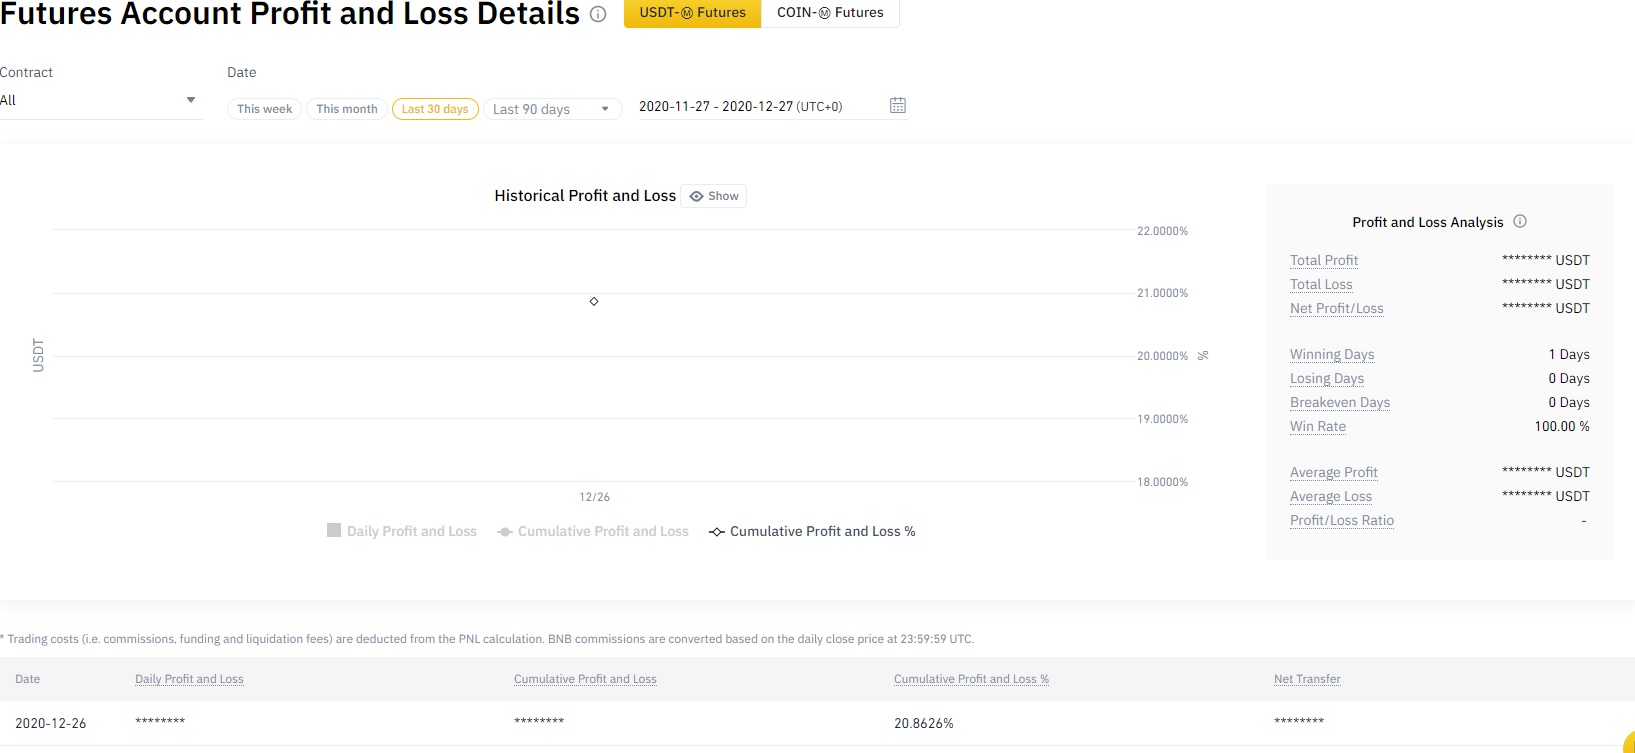1635x753 pixels.
Task: Toggle Daily Profit and Loss legend series
Action: pyautogui.click(x=402, y=531)
